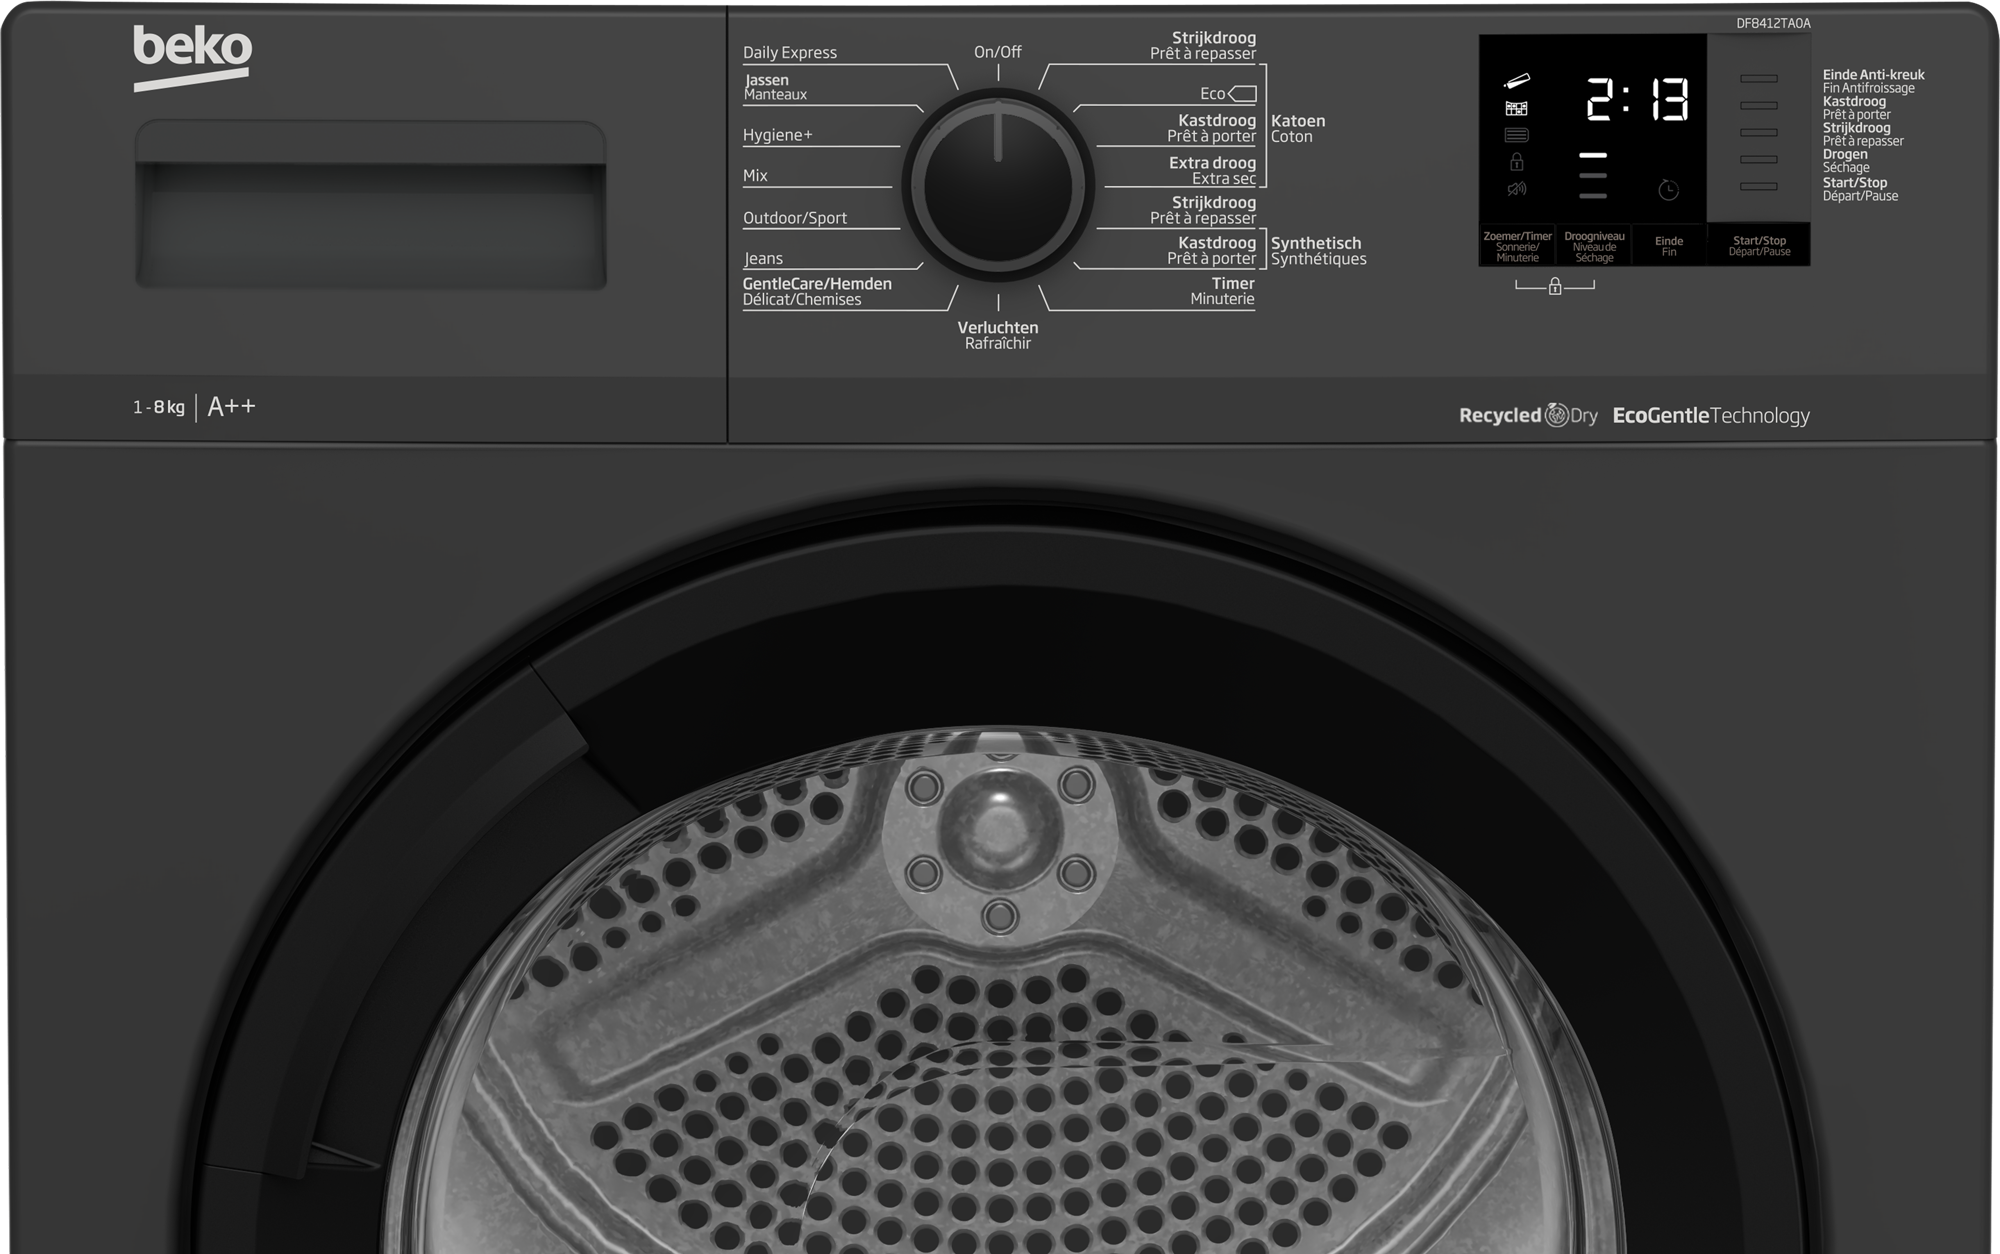The width and height of the screenshot is (2000, 1254).
Task: Turn the program selector knob
Action: pos(998,180)
